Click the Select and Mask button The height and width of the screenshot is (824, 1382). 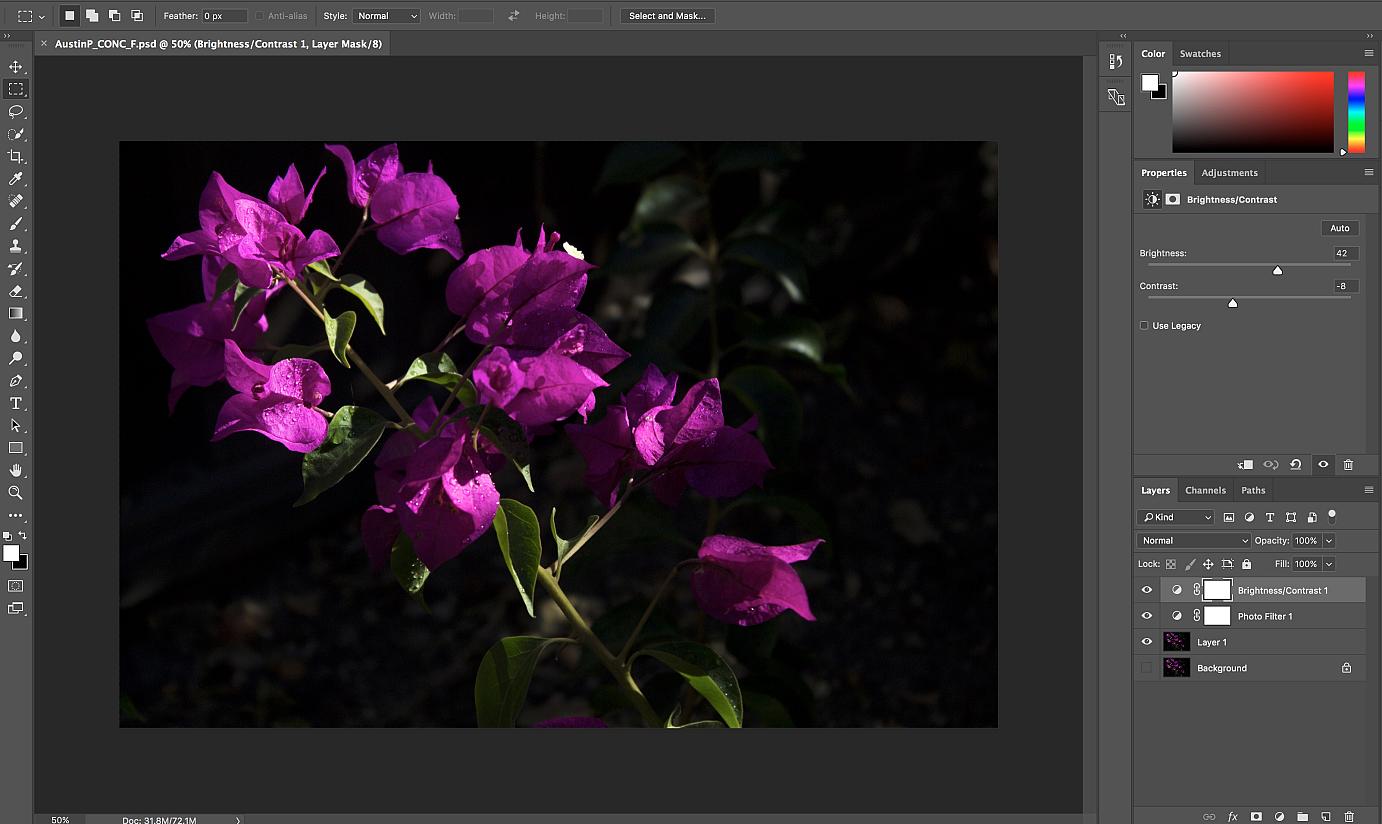pyautogui.click(x=667, y=16)
